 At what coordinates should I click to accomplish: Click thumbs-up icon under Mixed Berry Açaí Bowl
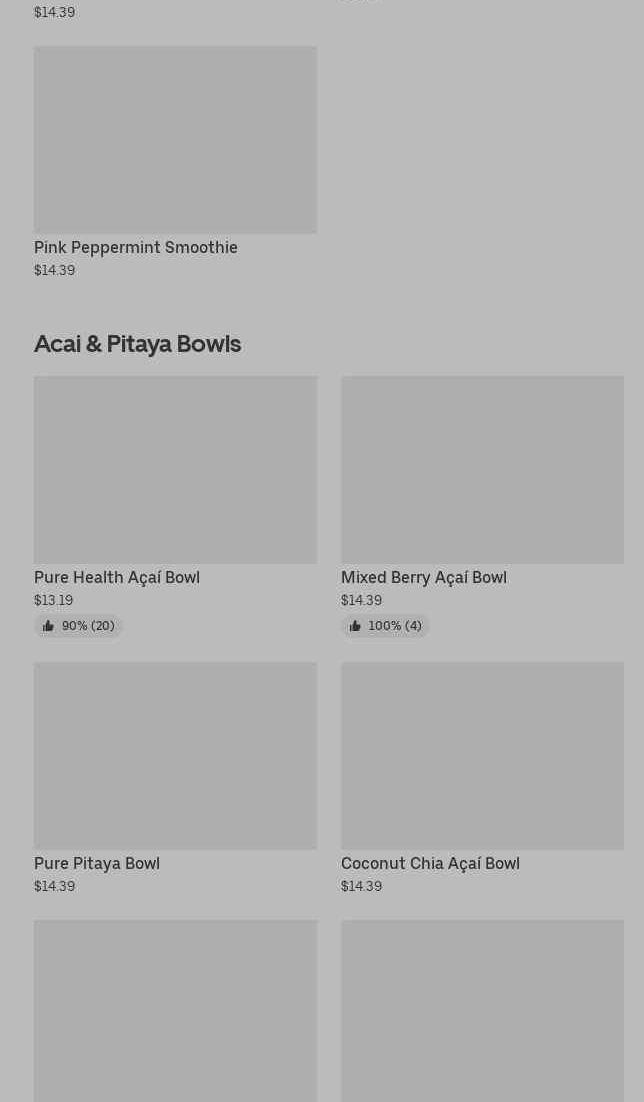click(355, 626)
